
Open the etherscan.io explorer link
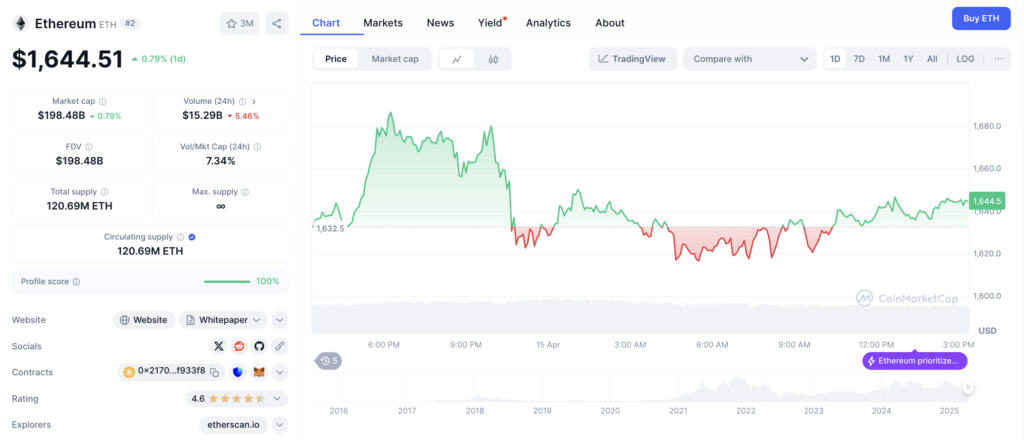point(233,424)
